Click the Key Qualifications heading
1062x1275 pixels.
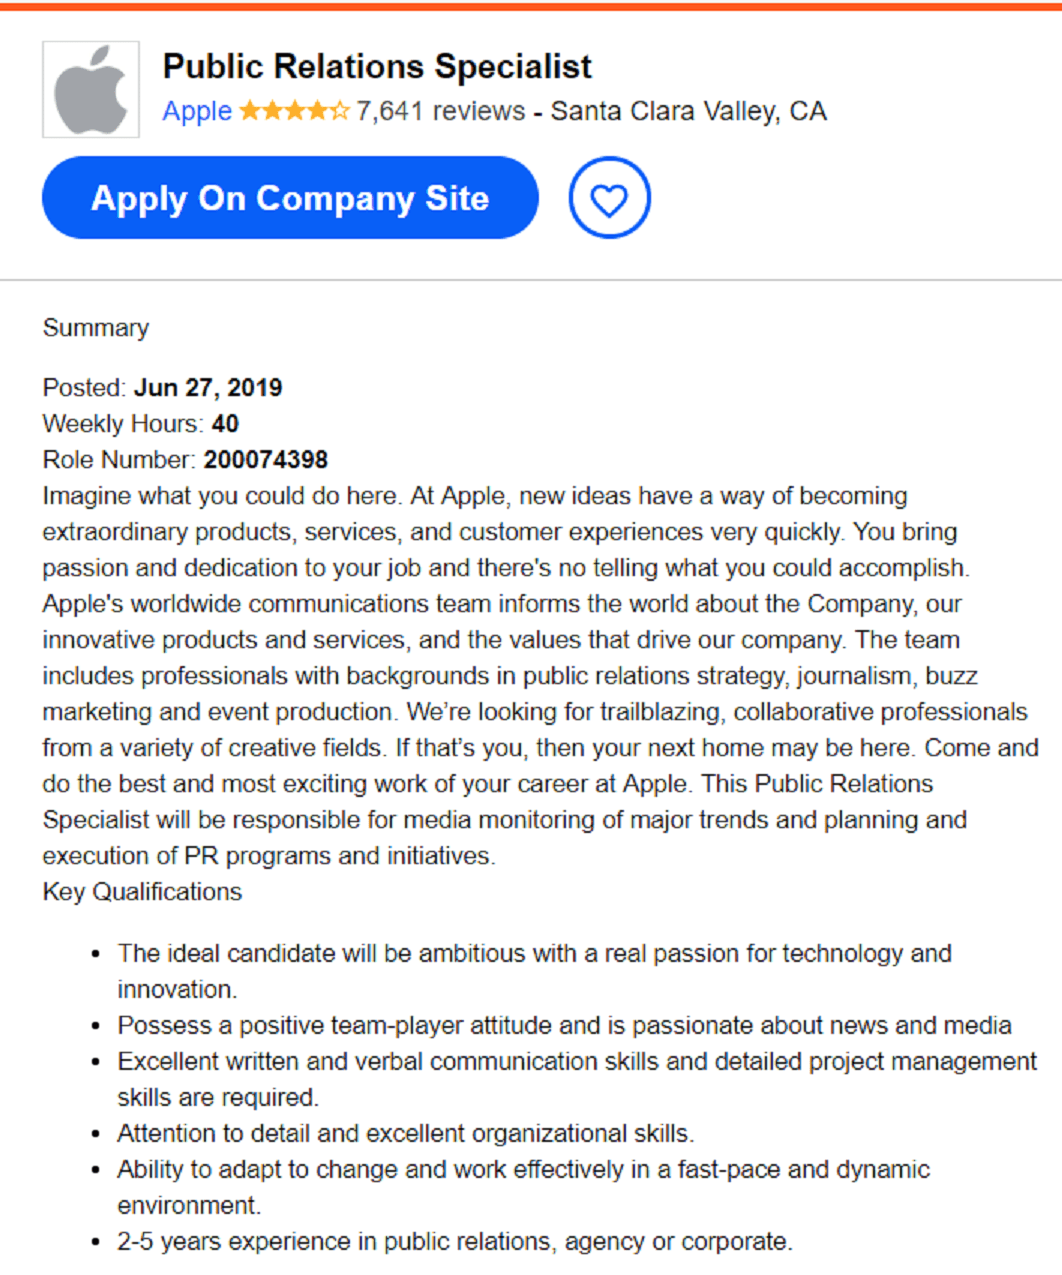click(141, 892)
